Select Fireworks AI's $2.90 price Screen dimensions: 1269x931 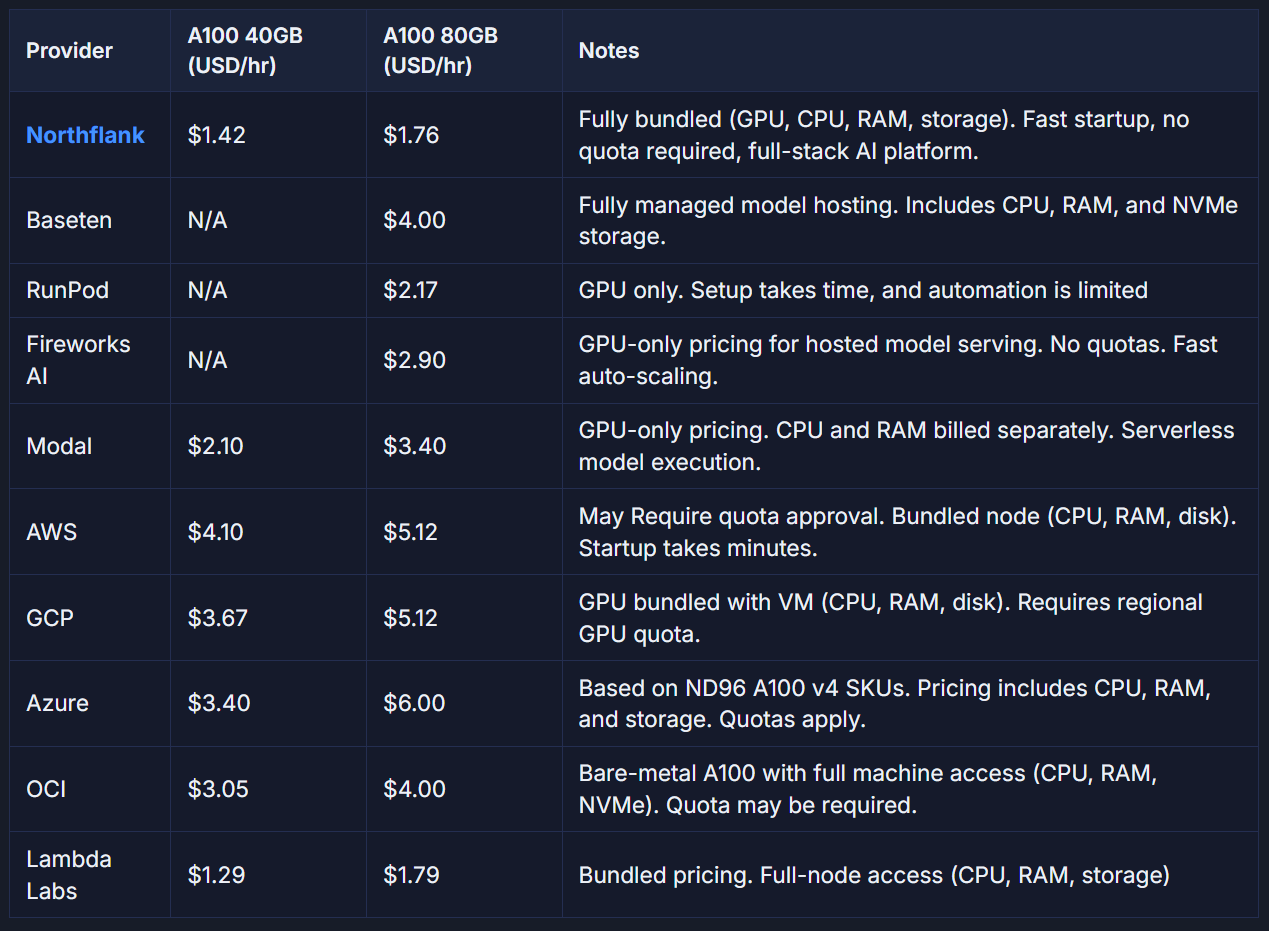tap(415, 360)
